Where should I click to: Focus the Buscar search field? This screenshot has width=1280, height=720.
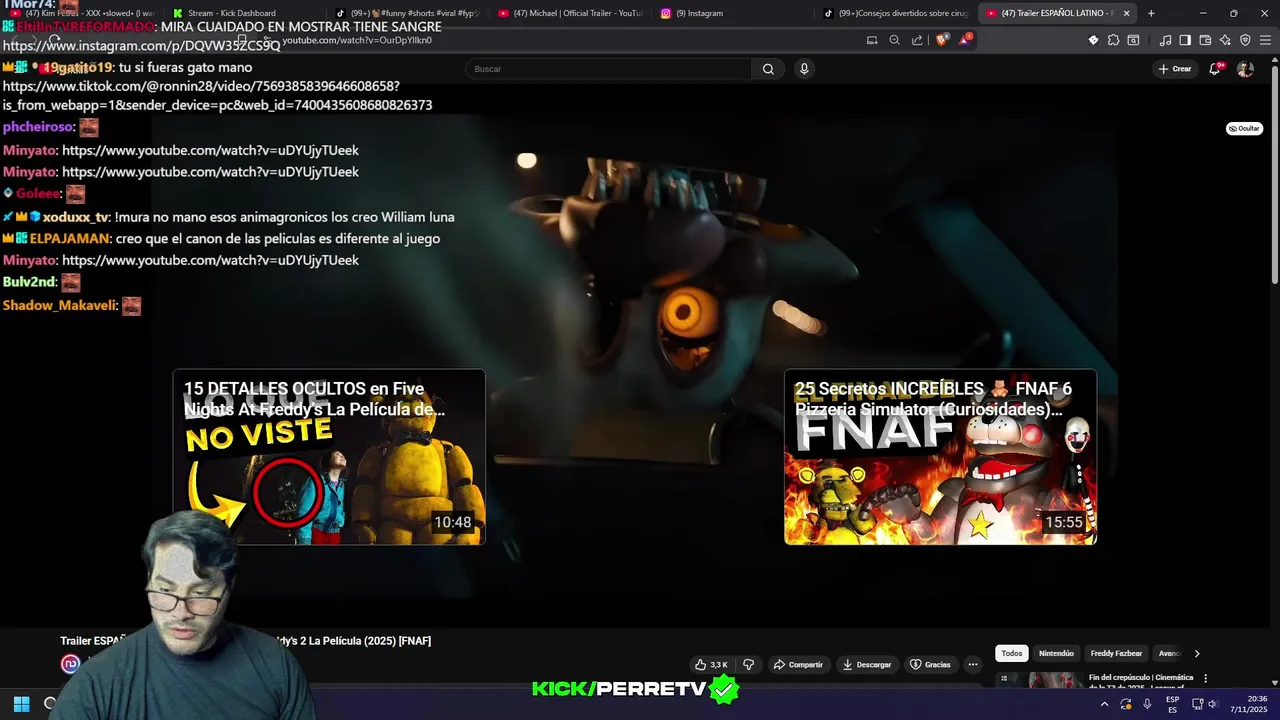coord(608,69)
